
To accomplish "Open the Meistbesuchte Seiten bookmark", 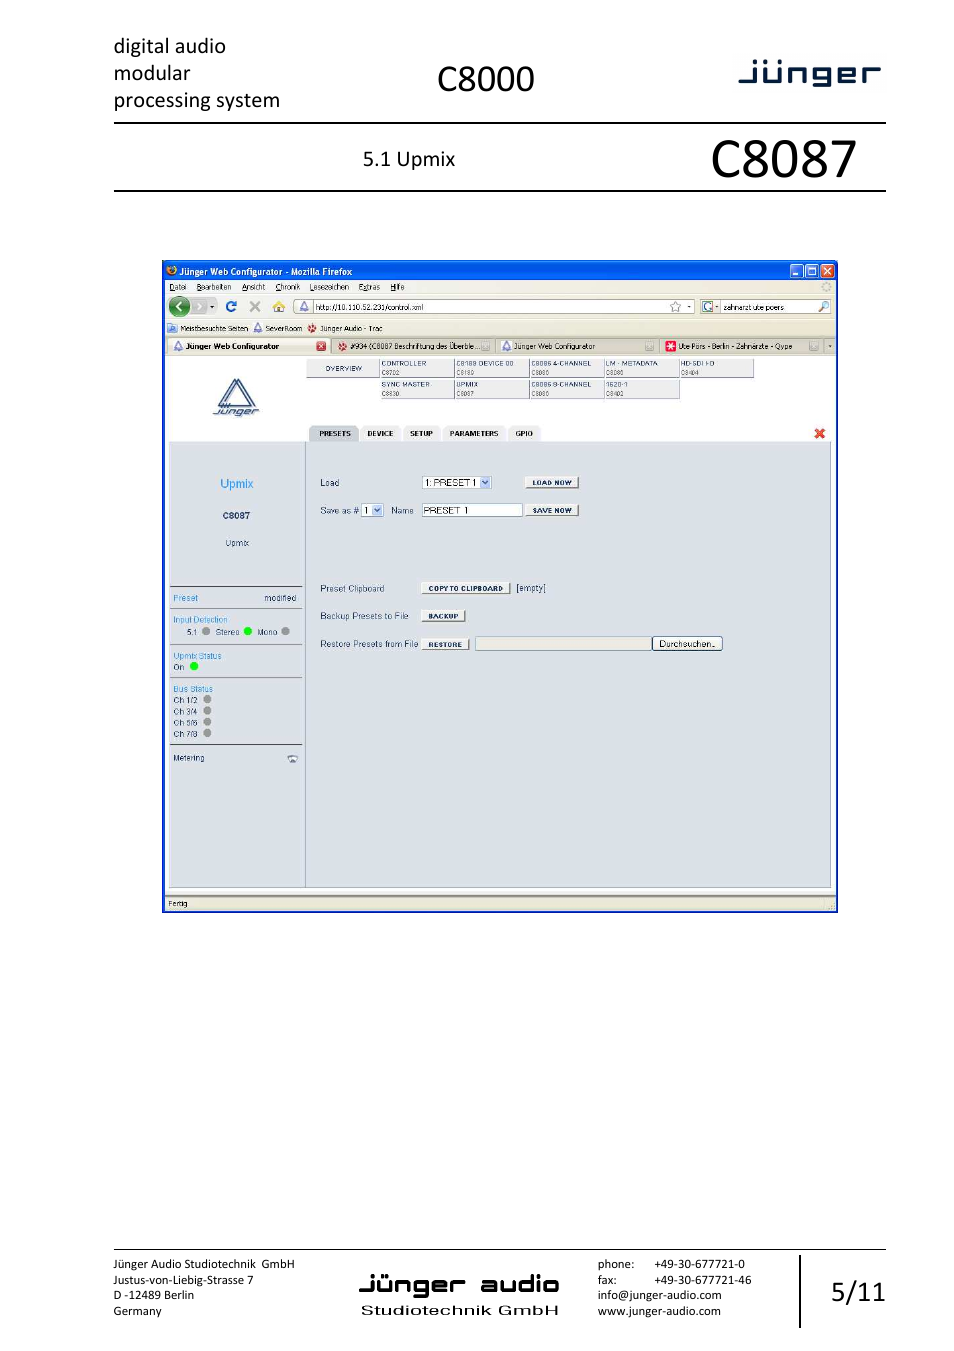I will point(208,328).
